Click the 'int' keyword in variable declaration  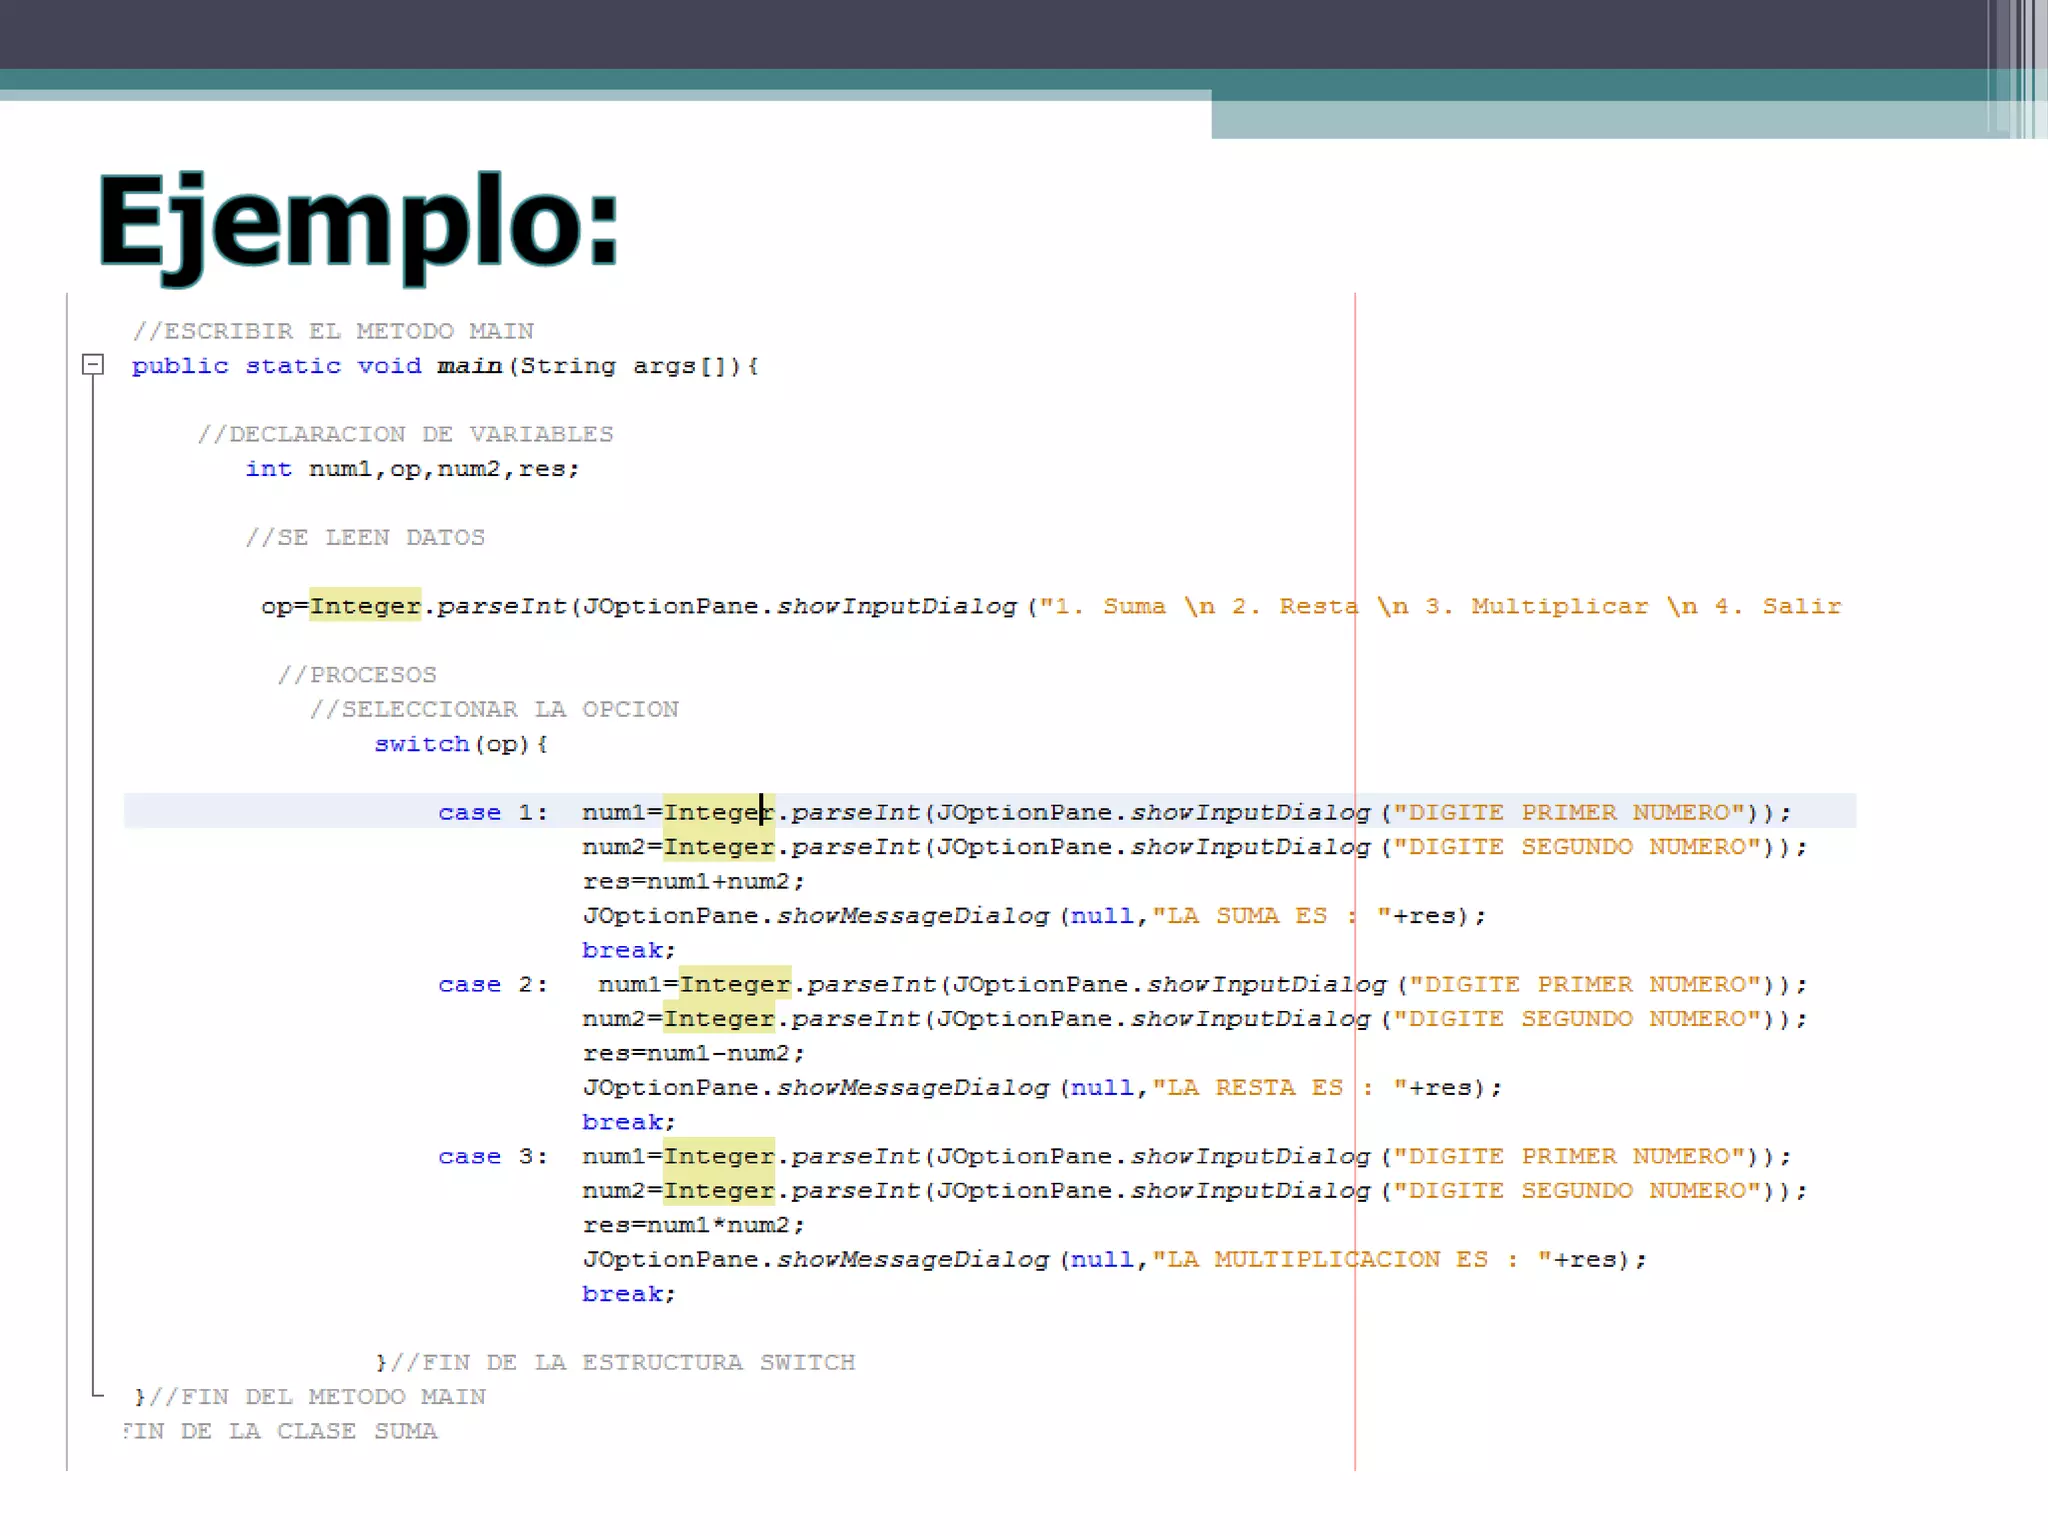268,469
